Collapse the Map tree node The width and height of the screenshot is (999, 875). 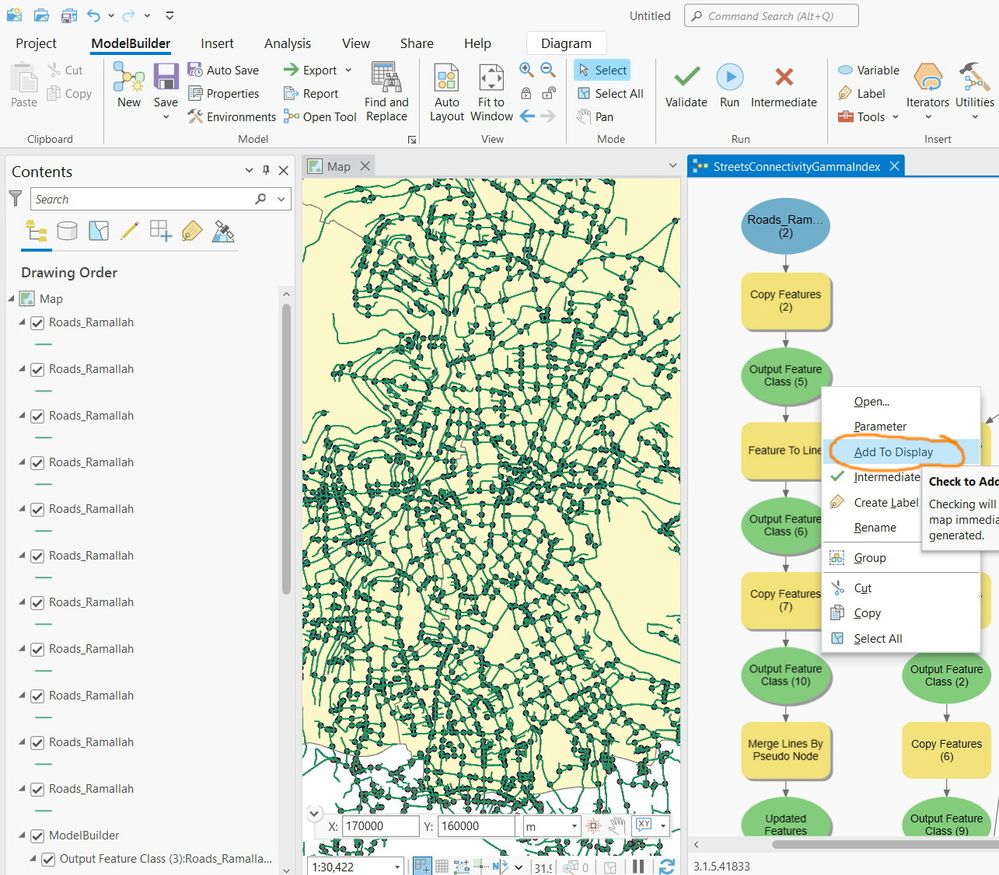13,299
